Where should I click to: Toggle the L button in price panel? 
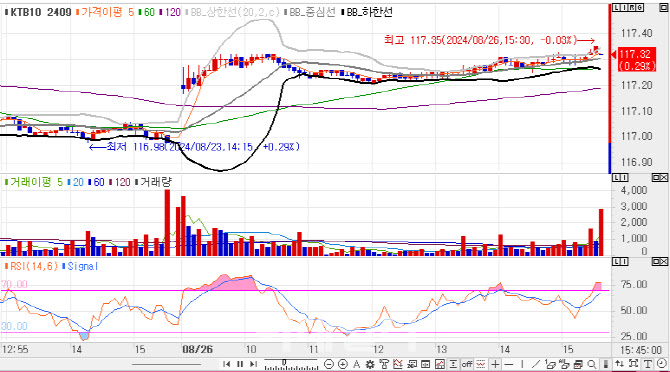[616, 7]
